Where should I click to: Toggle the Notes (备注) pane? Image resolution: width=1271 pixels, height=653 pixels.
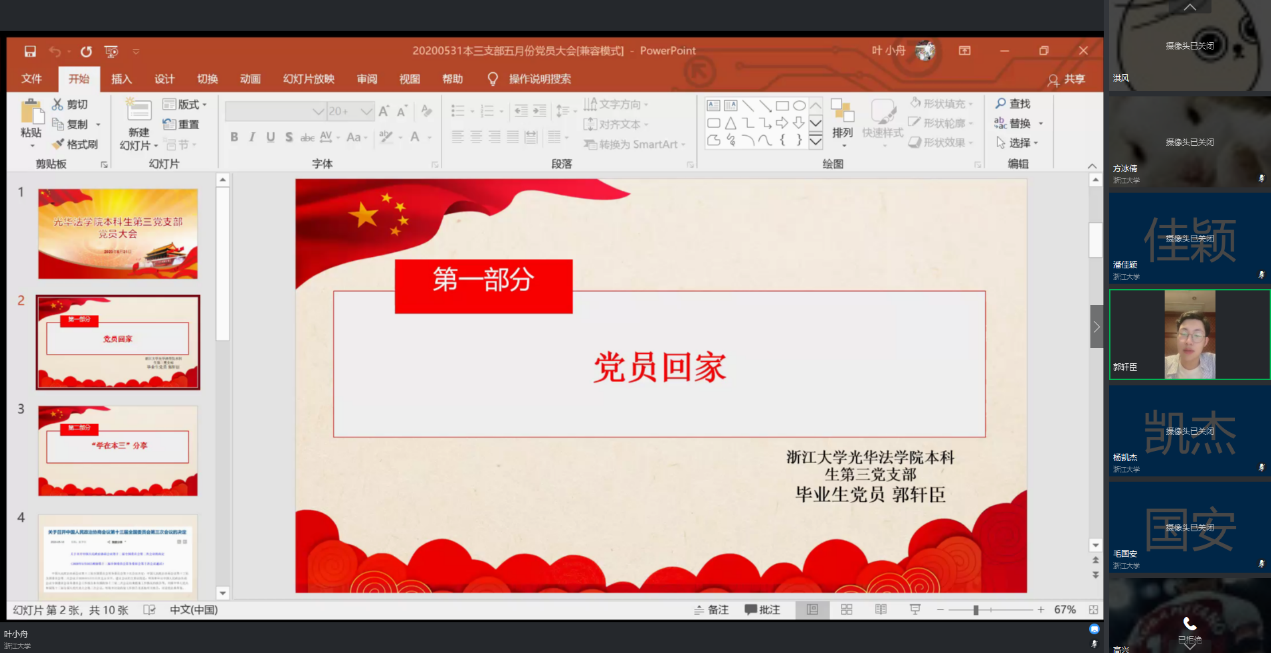710,609
